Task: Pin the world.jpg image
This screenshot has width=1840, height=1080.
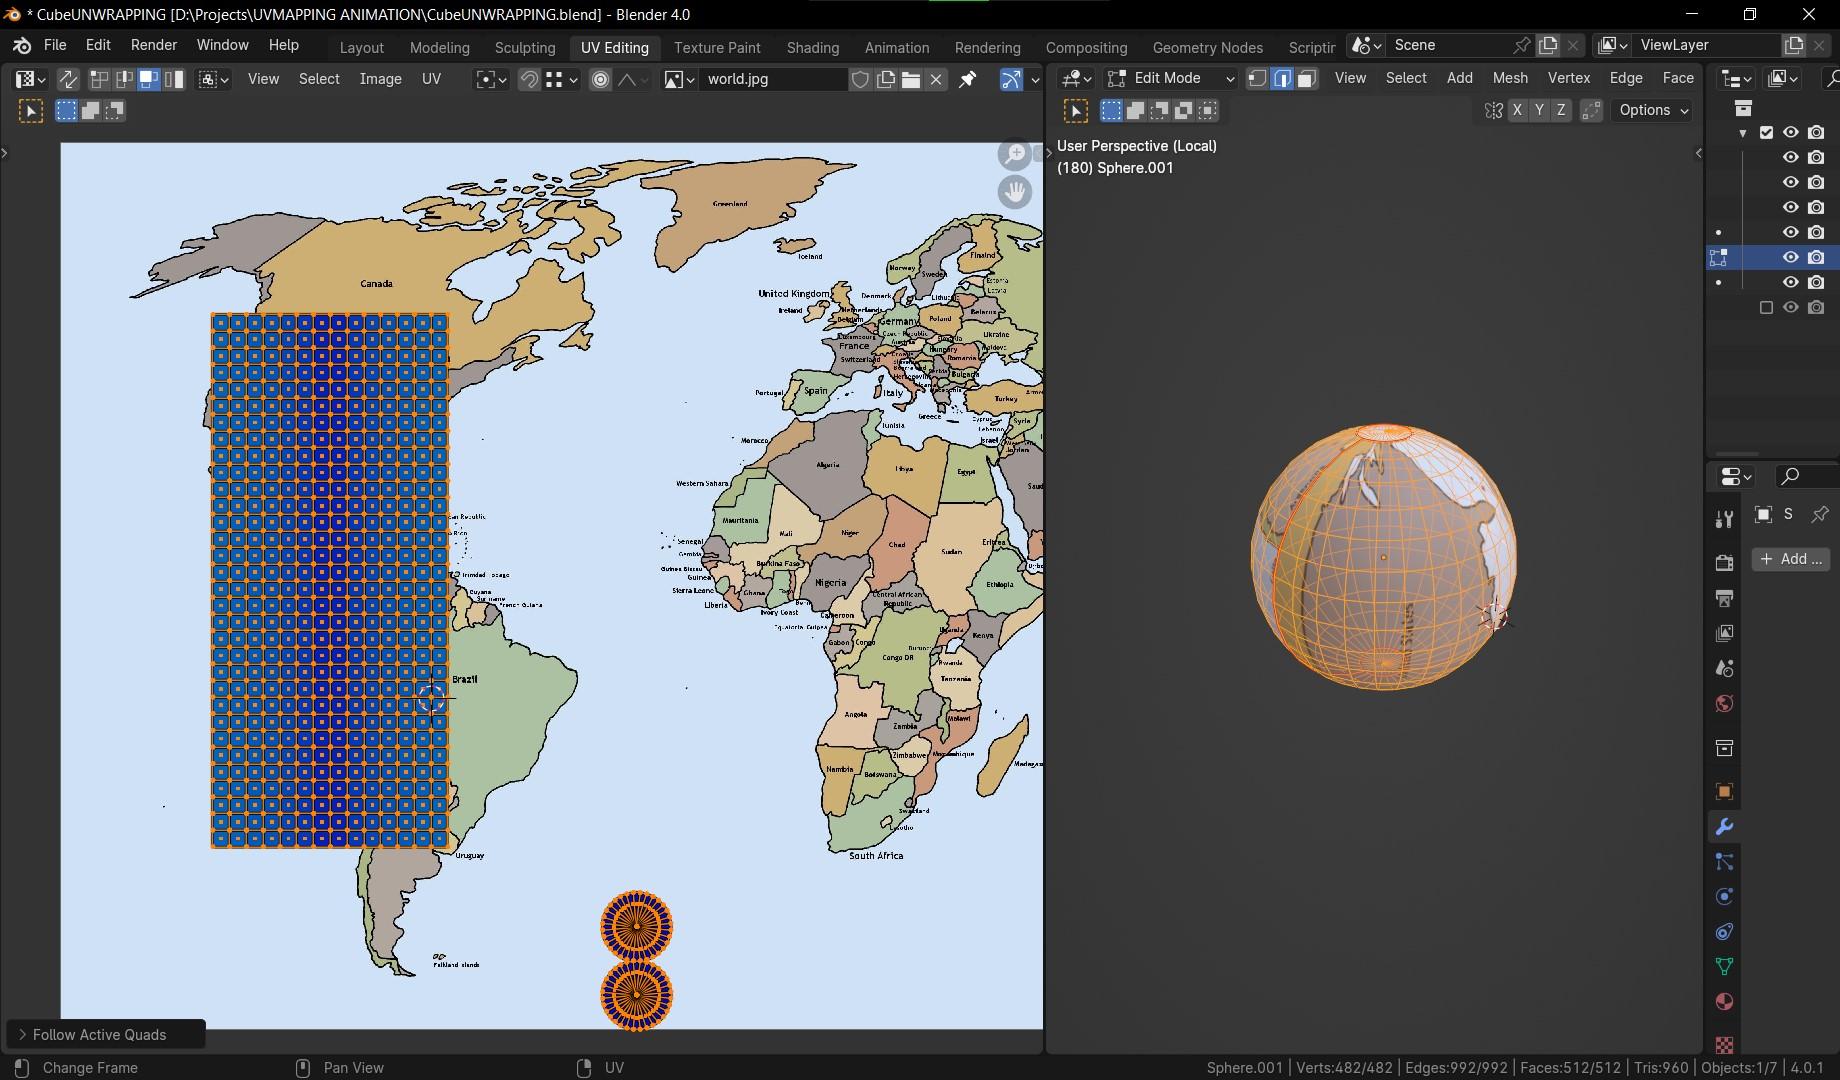Action: click(x=967, y=79)
